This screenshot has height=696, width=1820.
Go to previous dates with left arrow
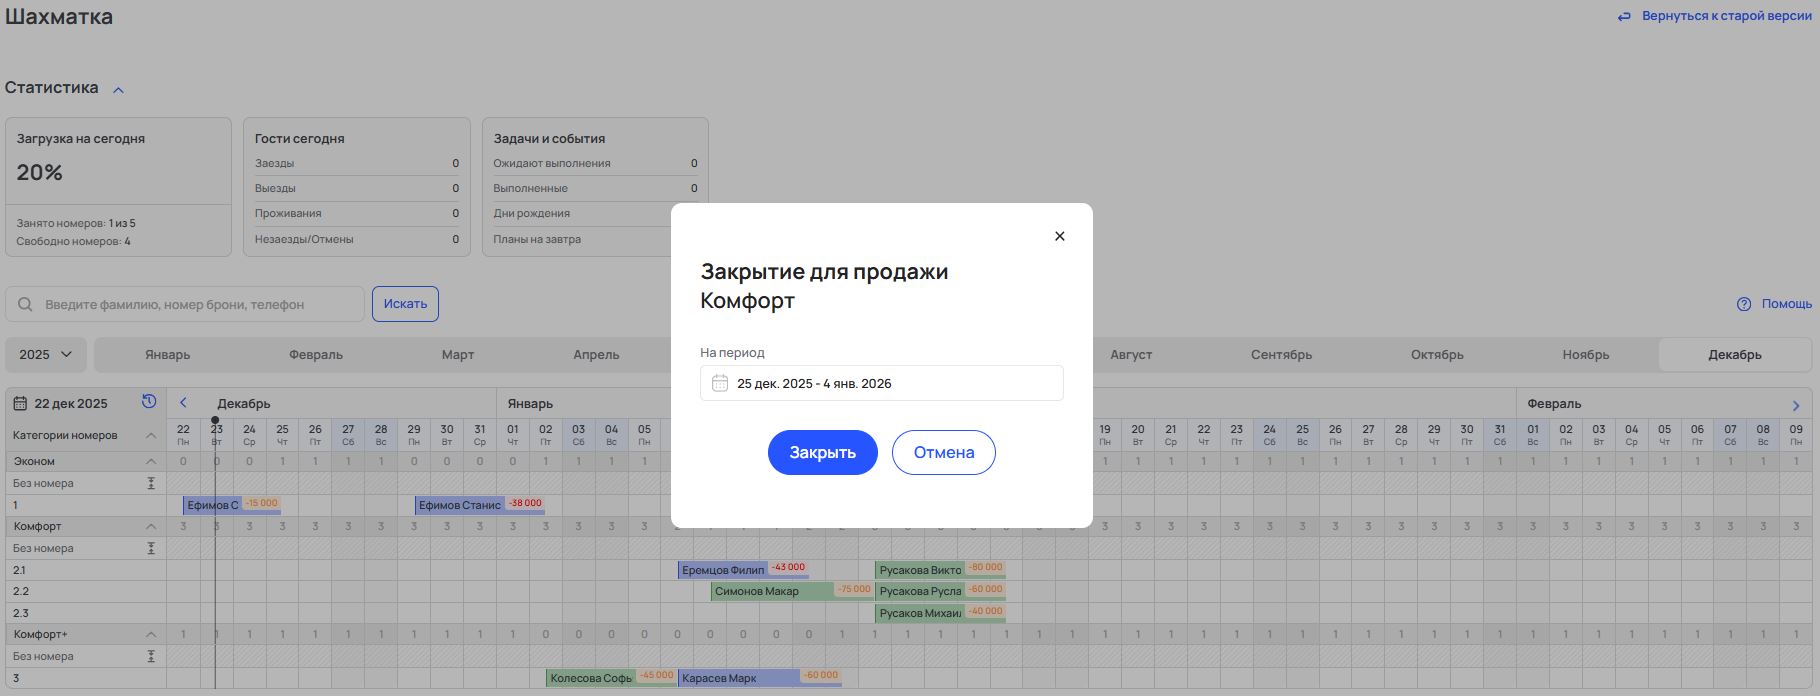(183, 403)
